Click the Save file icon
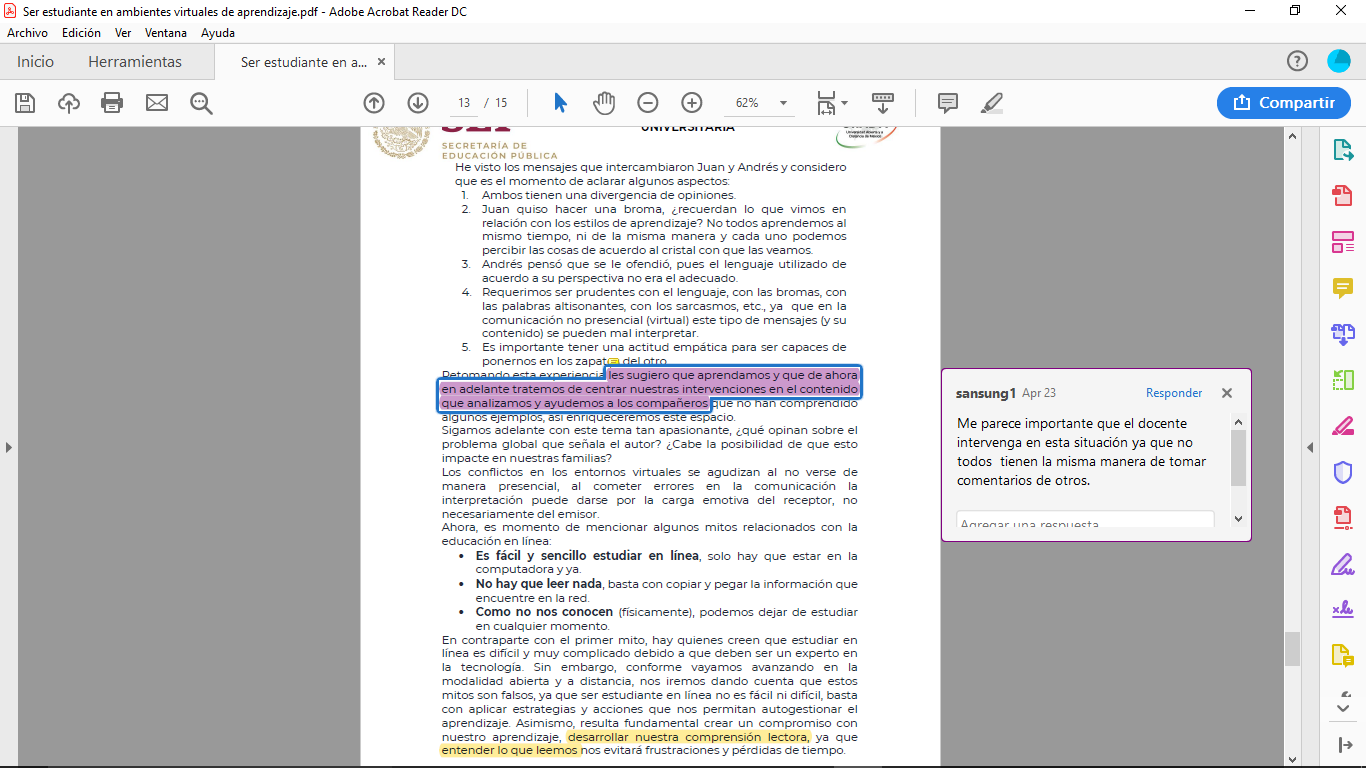The image size is (1366, 768). (x=25, y=103)
